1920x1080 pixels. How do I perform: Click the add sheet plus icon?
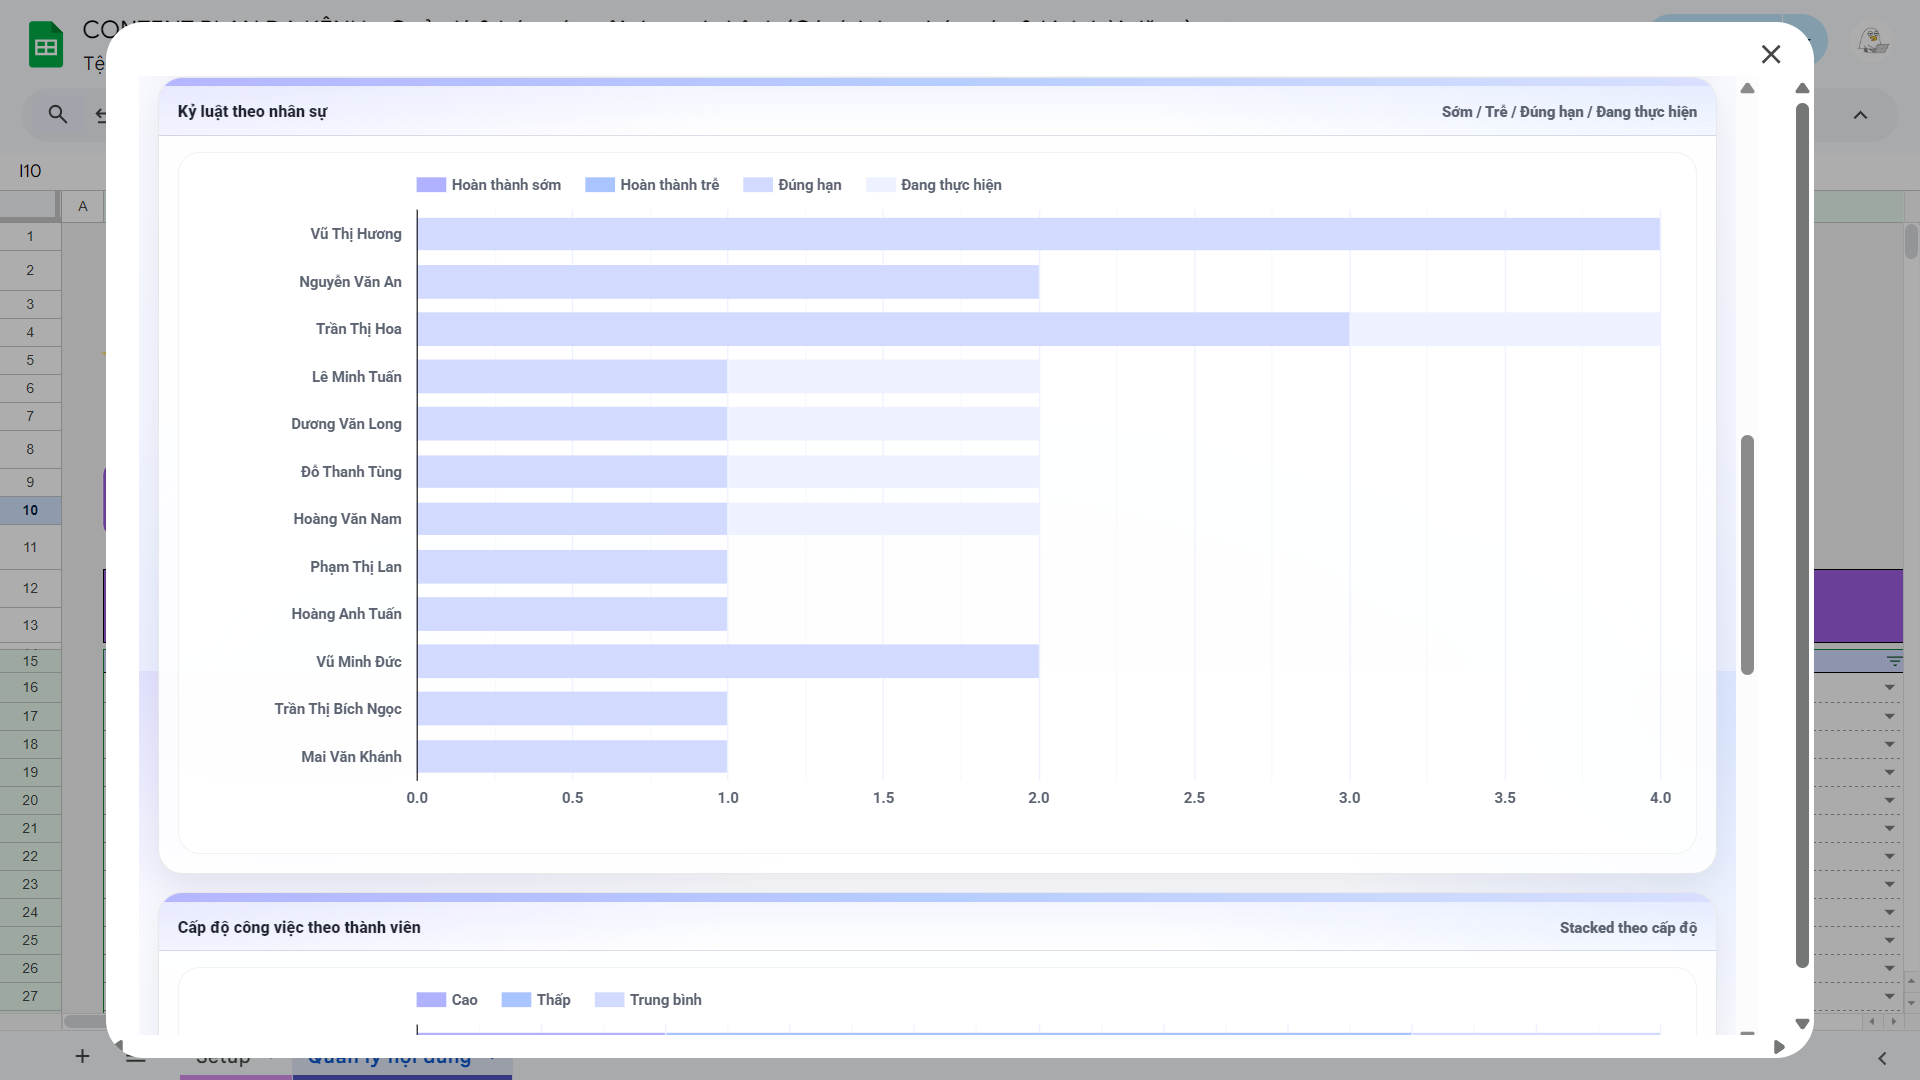(x=82, y=1056)
